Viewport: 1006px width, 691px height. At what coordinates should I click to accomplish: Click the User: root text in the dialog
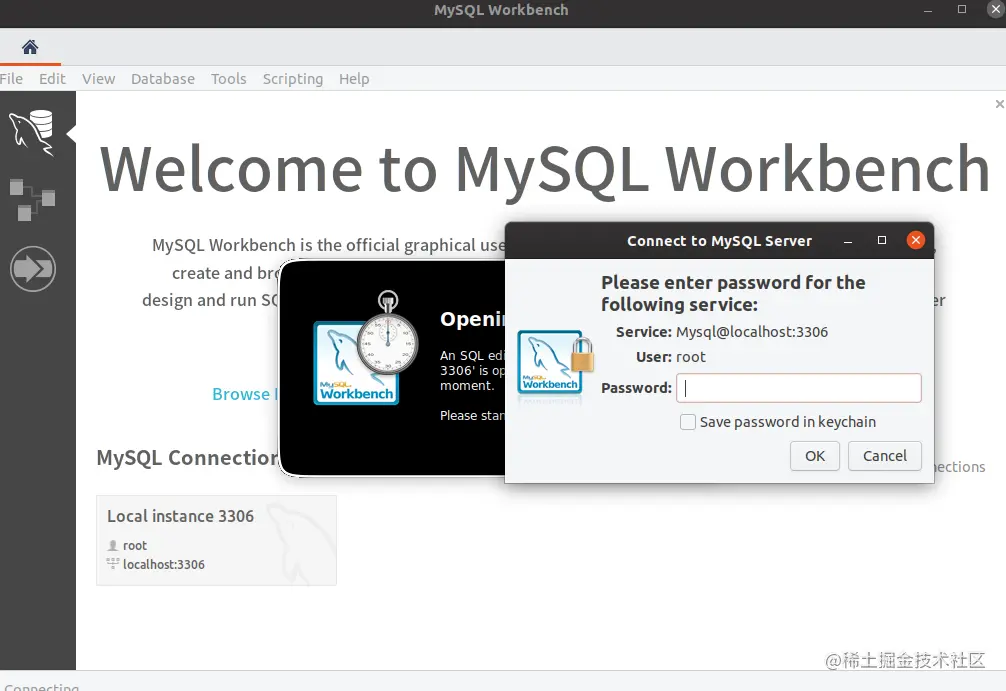[670, 357]
